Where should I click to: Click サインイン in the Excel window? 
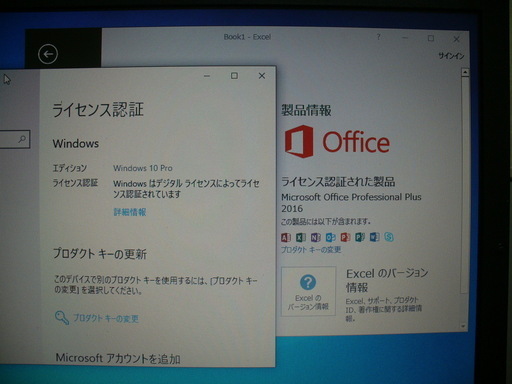[451, 56]
